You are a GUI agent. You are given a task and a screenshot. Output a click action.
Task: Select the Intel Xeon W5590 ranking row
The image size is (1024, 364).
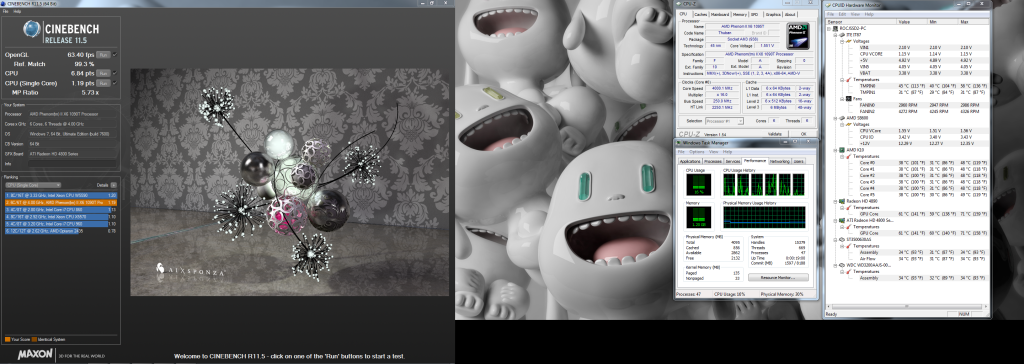pyautogui.click(x=61, y=195)
